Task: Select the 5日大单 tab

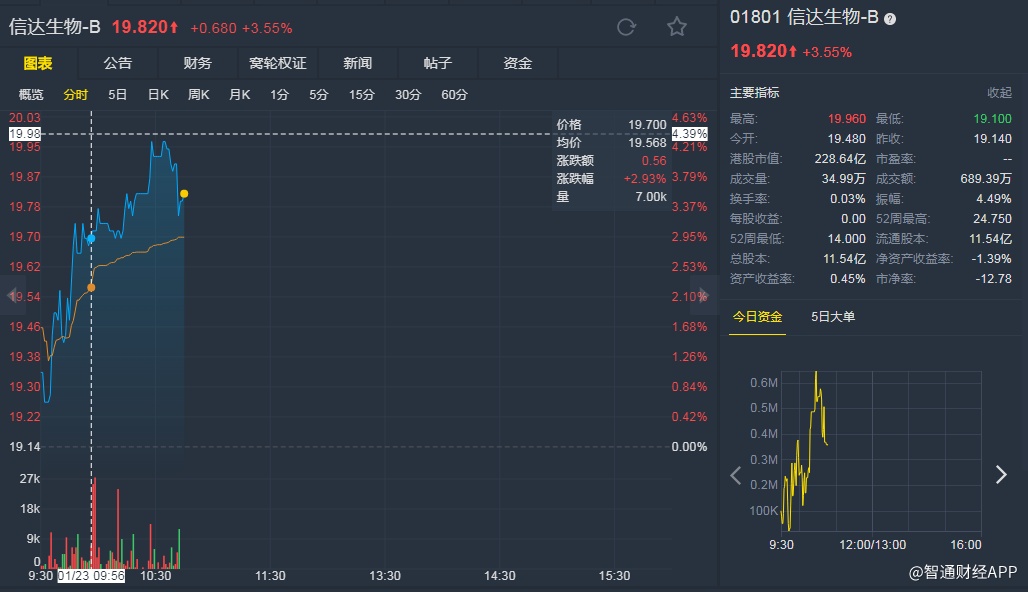Action: (833, 317)
